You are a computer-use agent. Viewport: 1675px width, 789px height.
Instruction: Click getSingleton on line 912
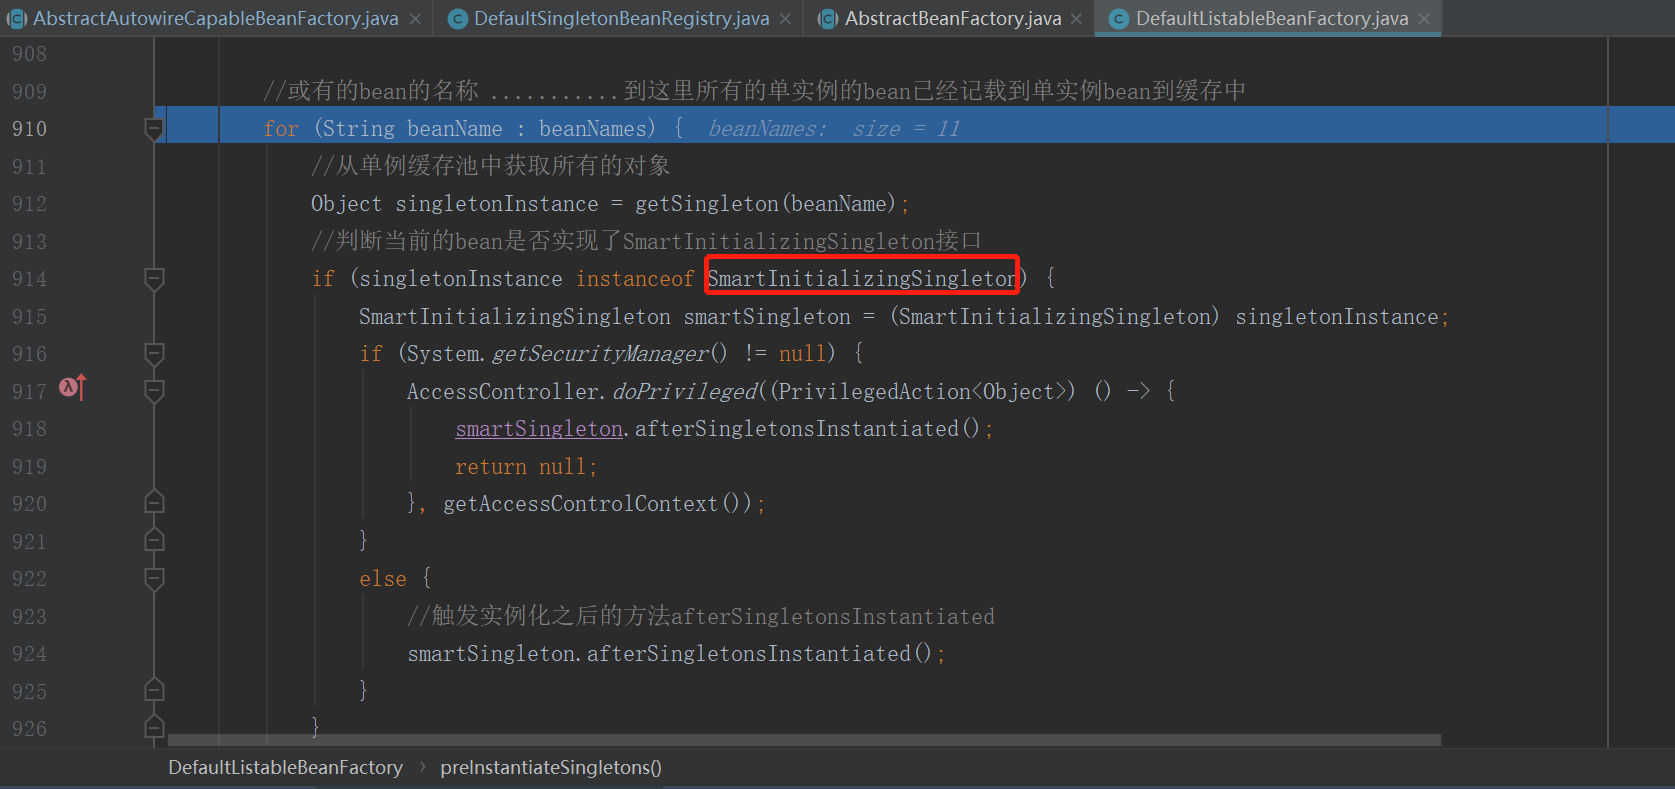[706, 204]
